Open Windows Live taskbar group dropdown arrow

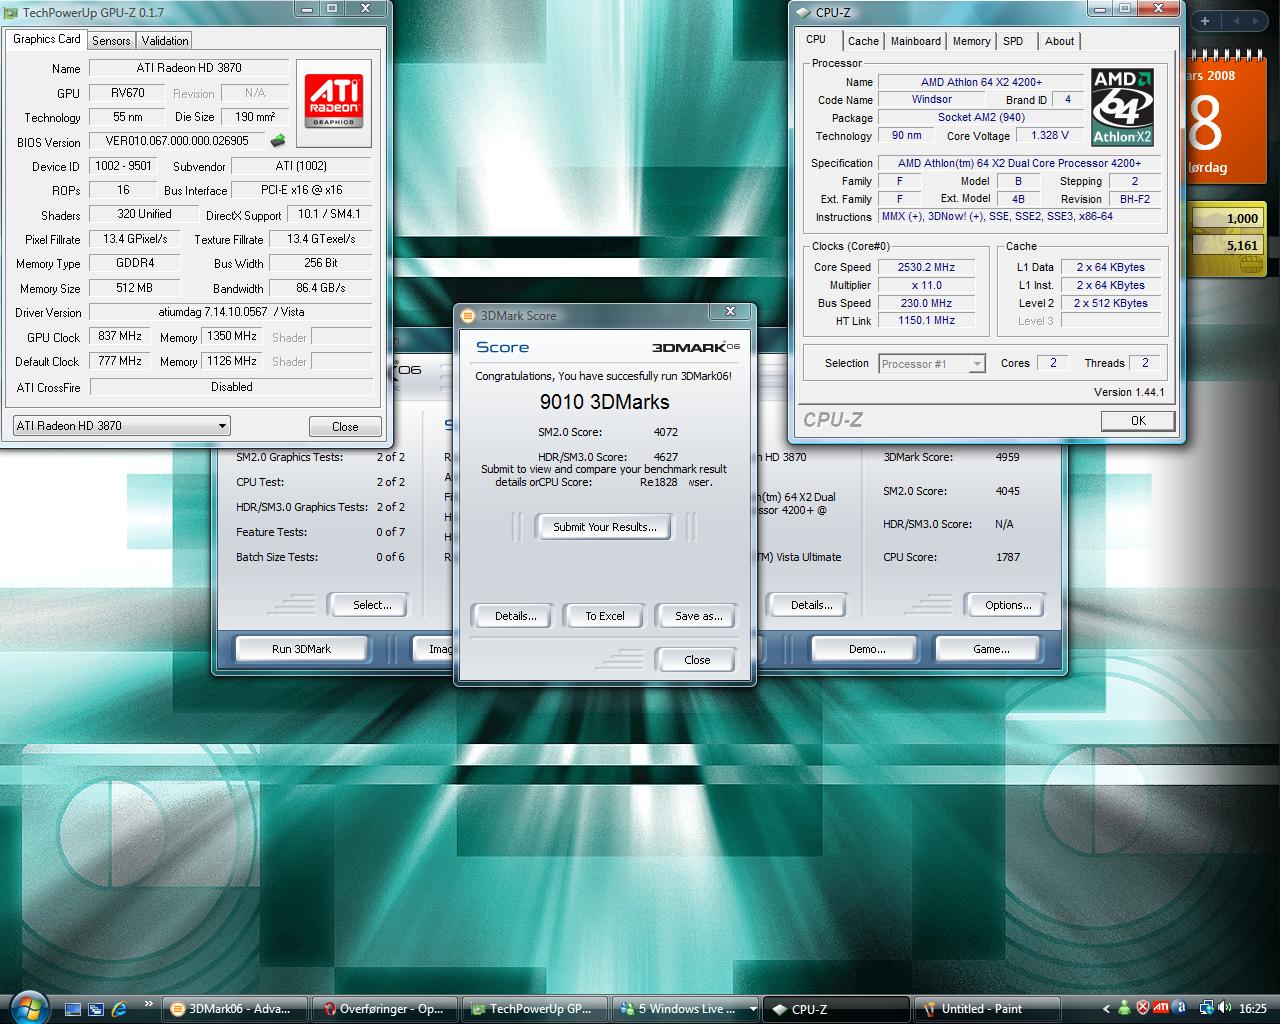pos(753,1009)
